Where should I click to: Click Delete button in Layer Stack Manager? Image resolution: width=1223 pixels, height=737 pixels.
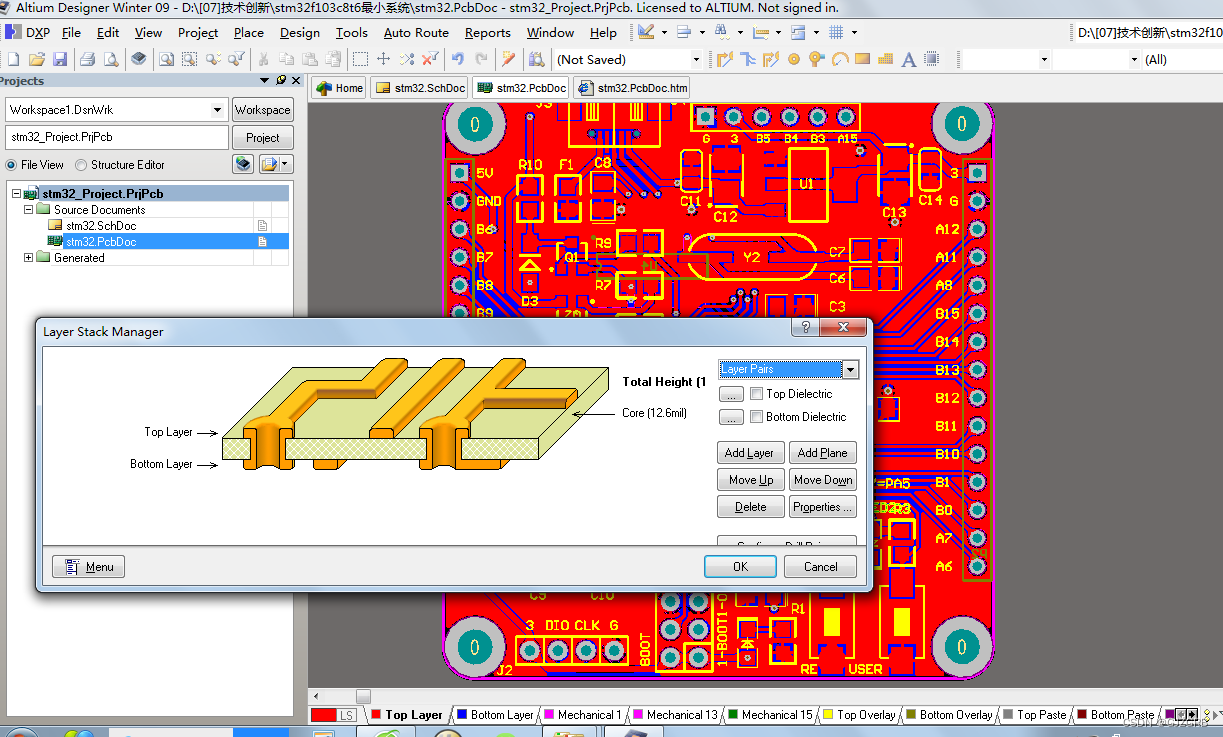751,507
